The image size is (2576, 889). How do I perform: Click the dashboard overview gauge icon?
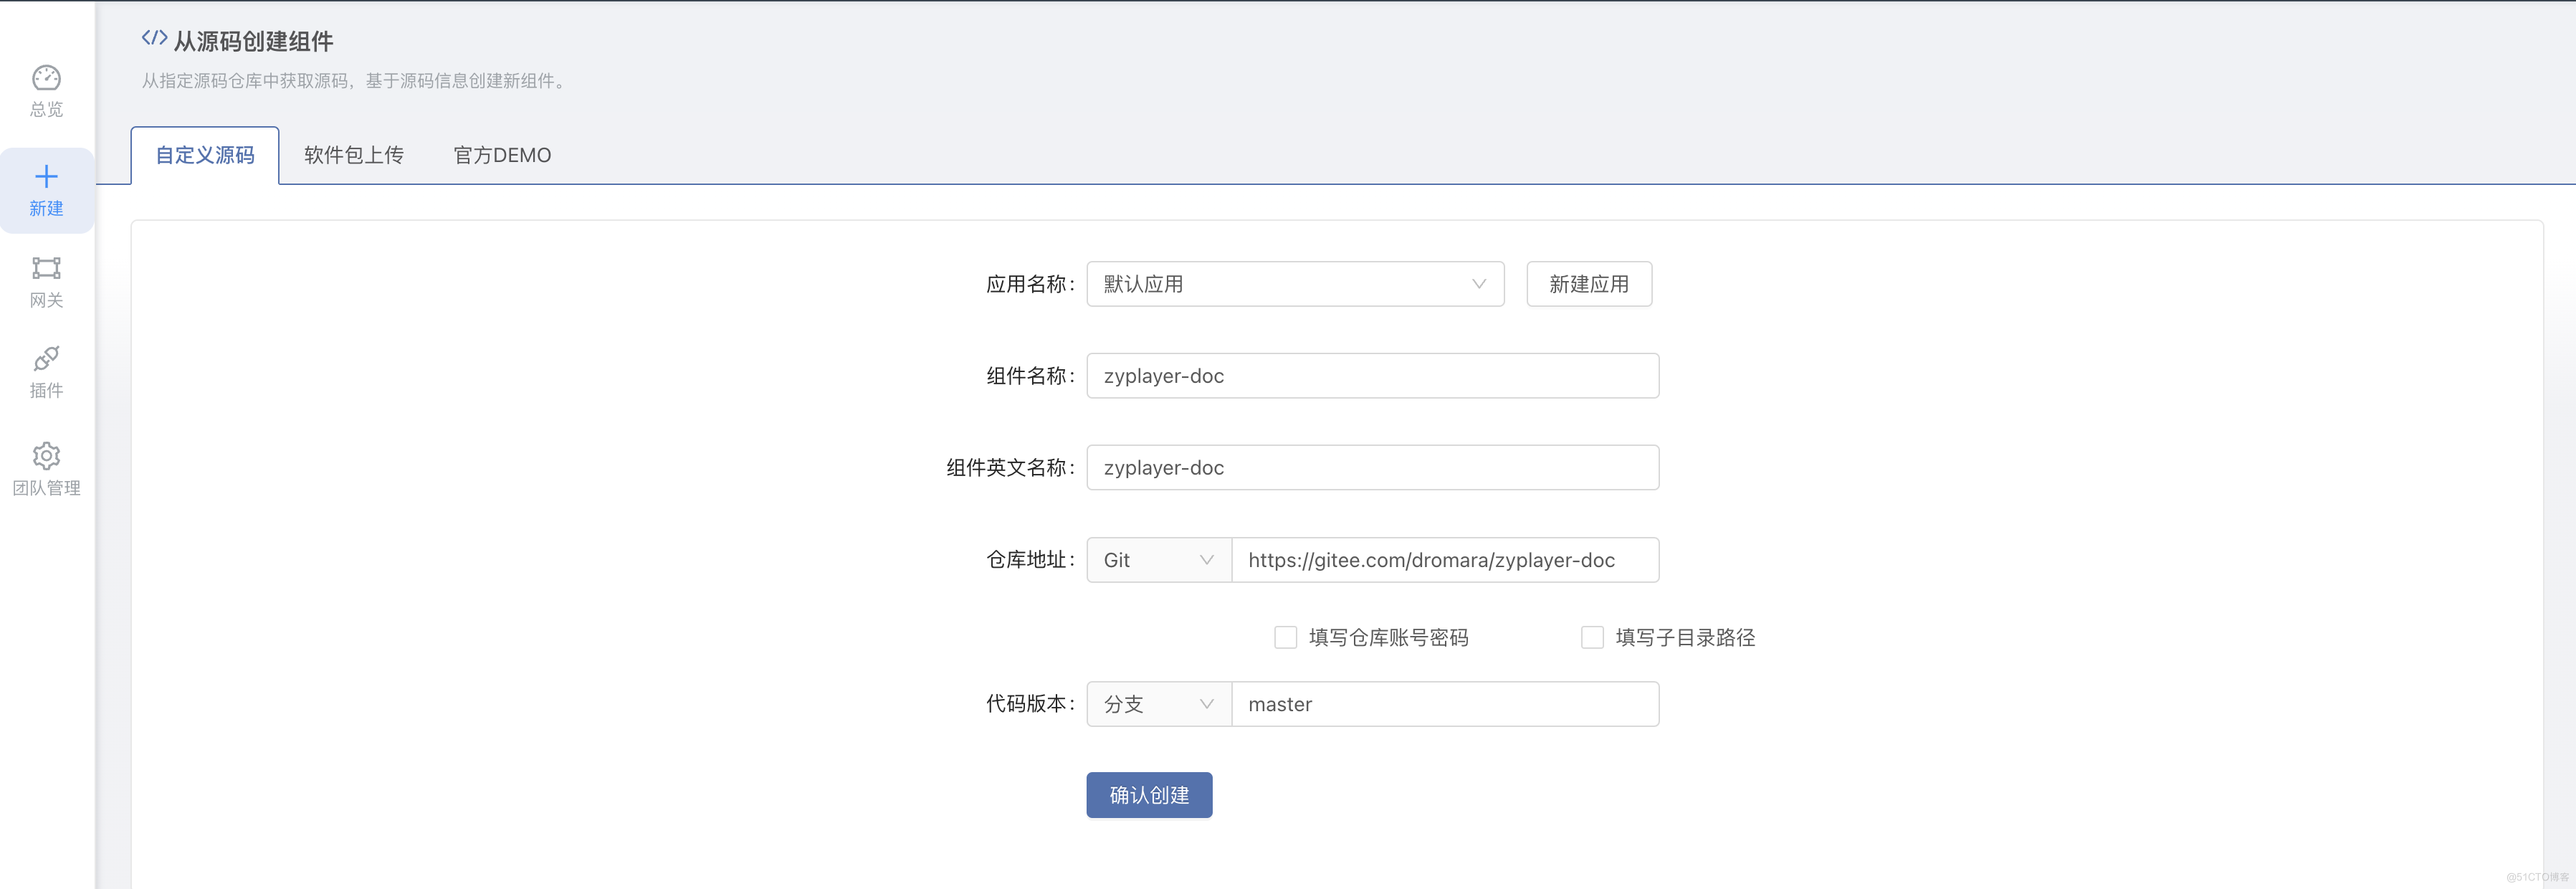click(46, 78)
